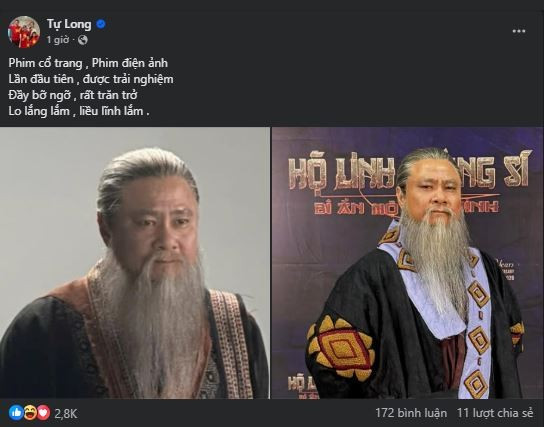Open the 11 lượt chia sẻ shares
The width and height of the screenshot is (544, 427).
pyautogui.click(x=495, y=413)
